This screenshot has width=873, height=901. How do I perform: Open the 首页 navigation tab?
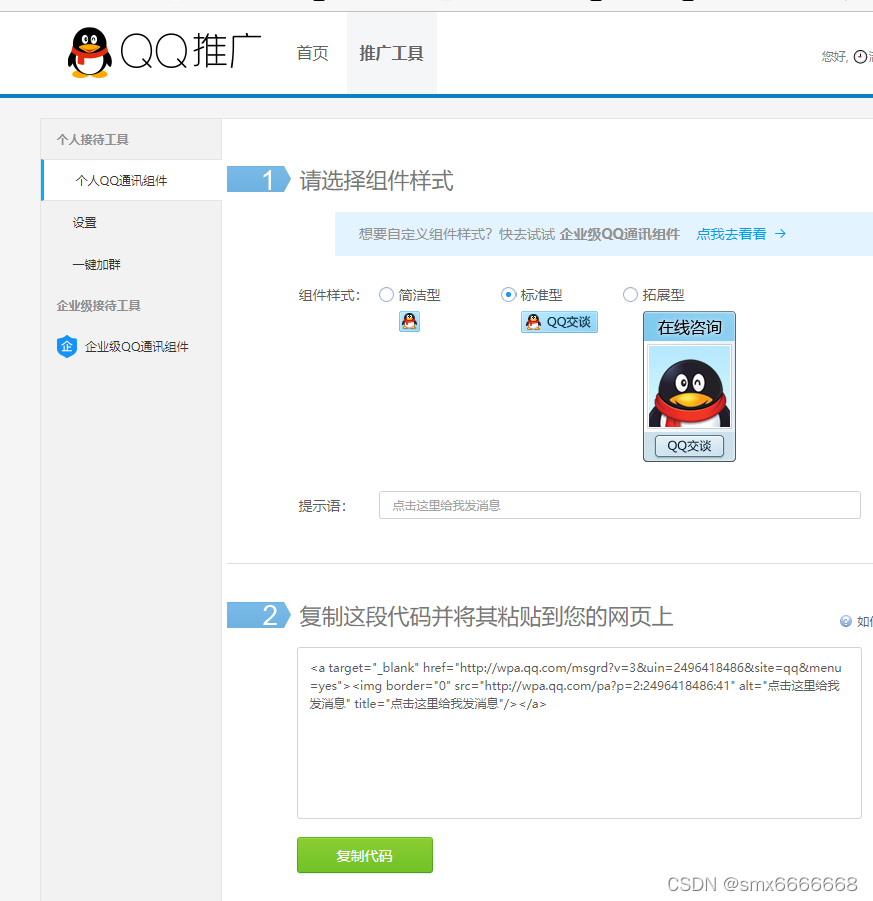312,53
